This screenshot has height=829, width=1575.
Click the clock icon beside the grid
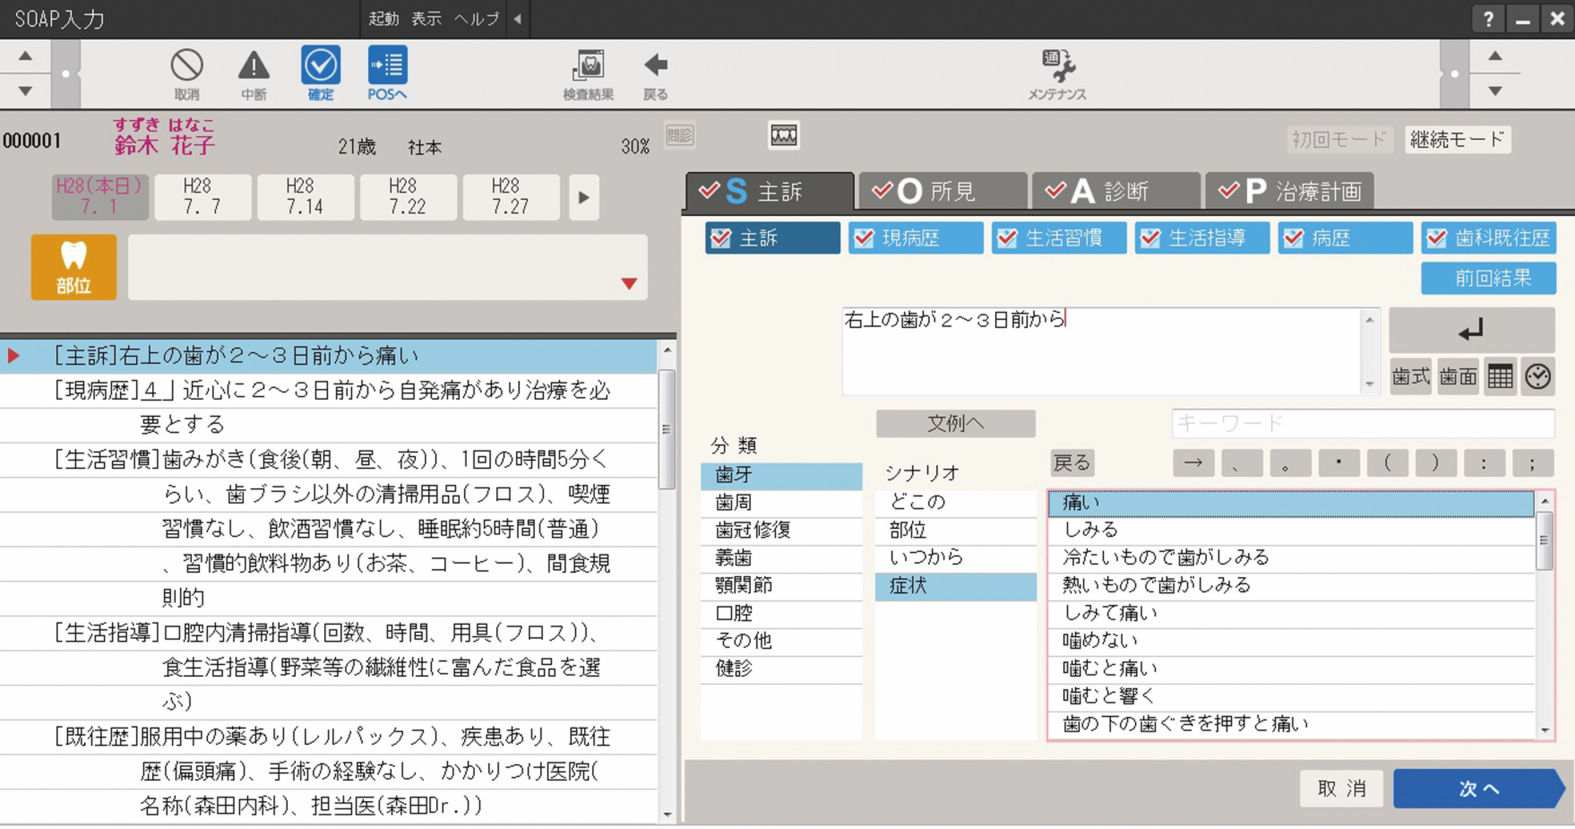click(1538, 377)
